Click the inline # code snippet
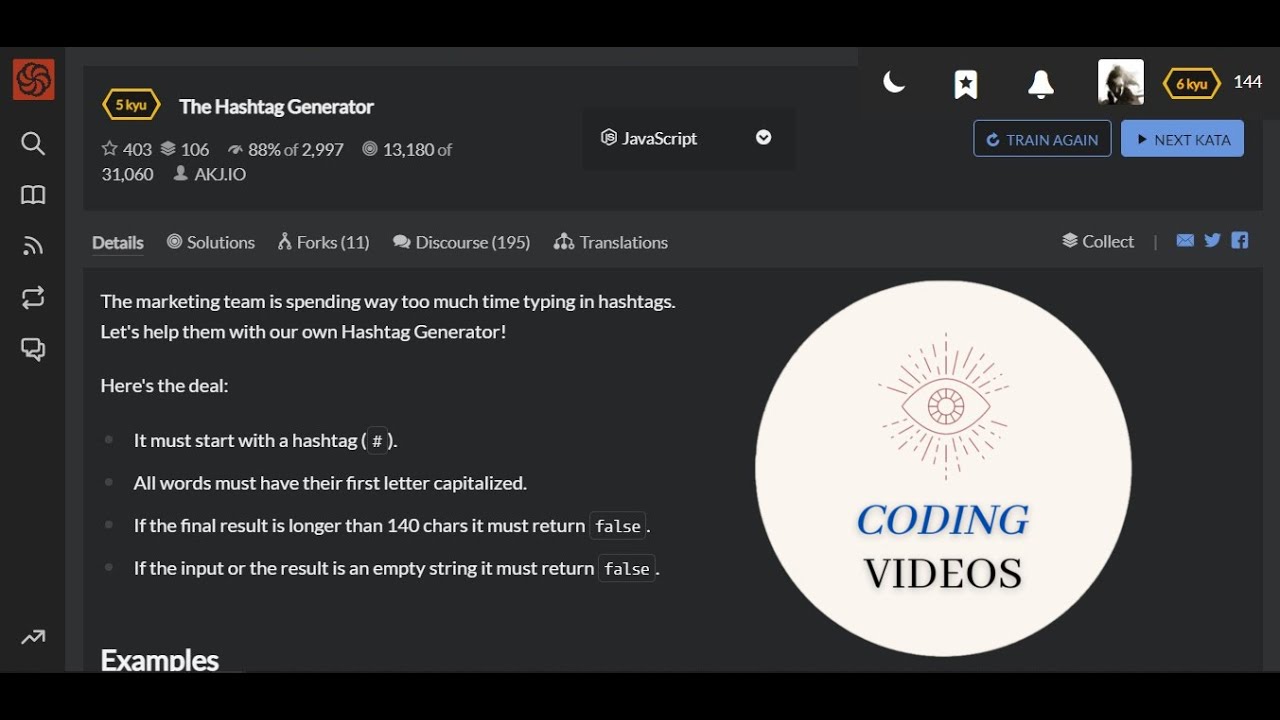Image resolution: width=1280 pixels, height=720 pixels. click(x=377, y=441)
